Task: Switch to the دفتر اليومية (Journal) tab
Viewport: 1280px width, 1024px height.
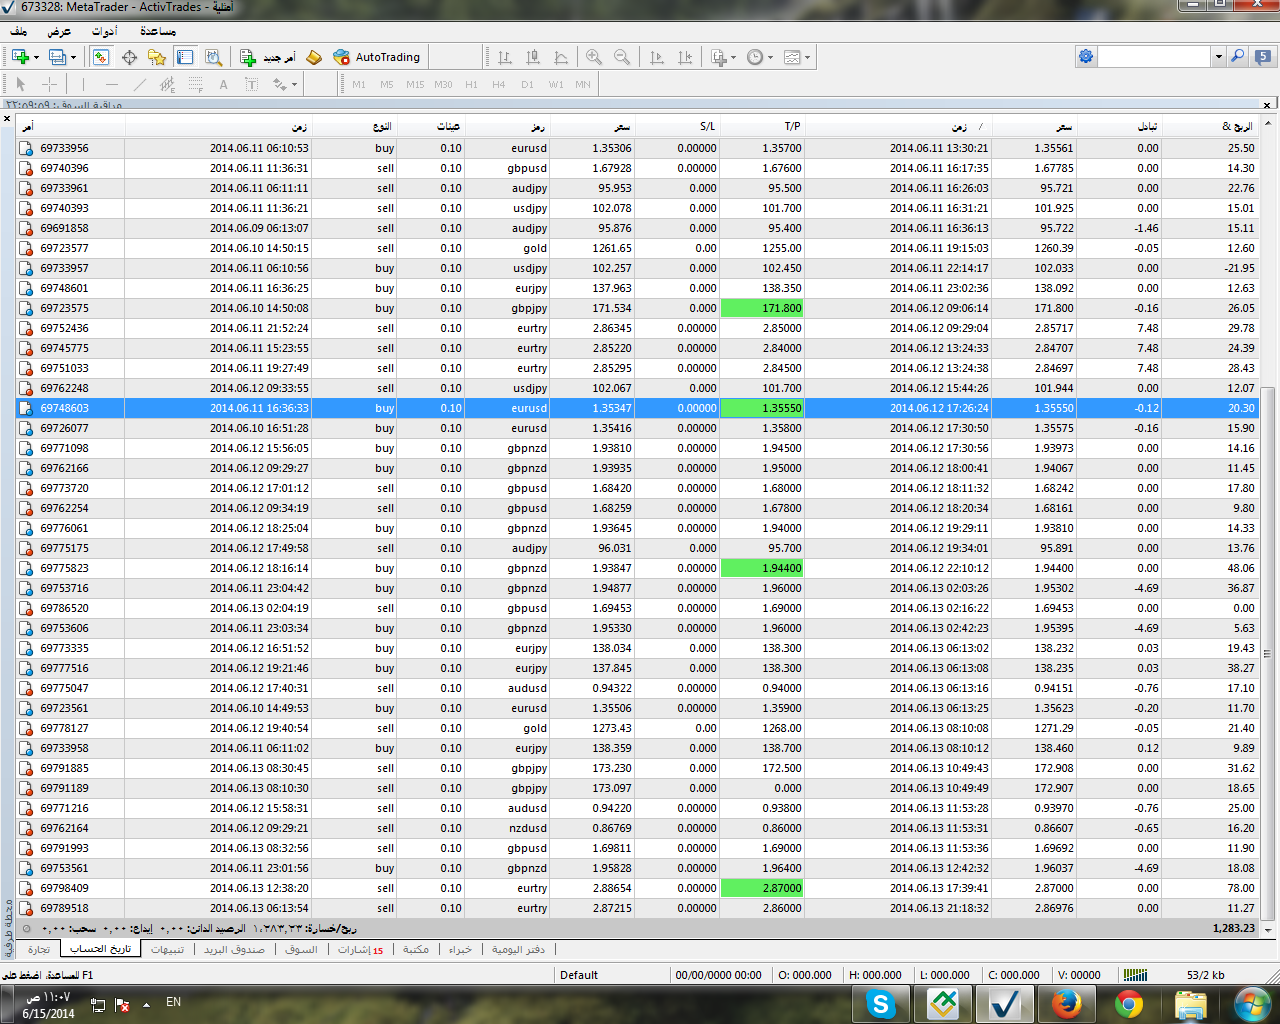Action: (518, 949)
